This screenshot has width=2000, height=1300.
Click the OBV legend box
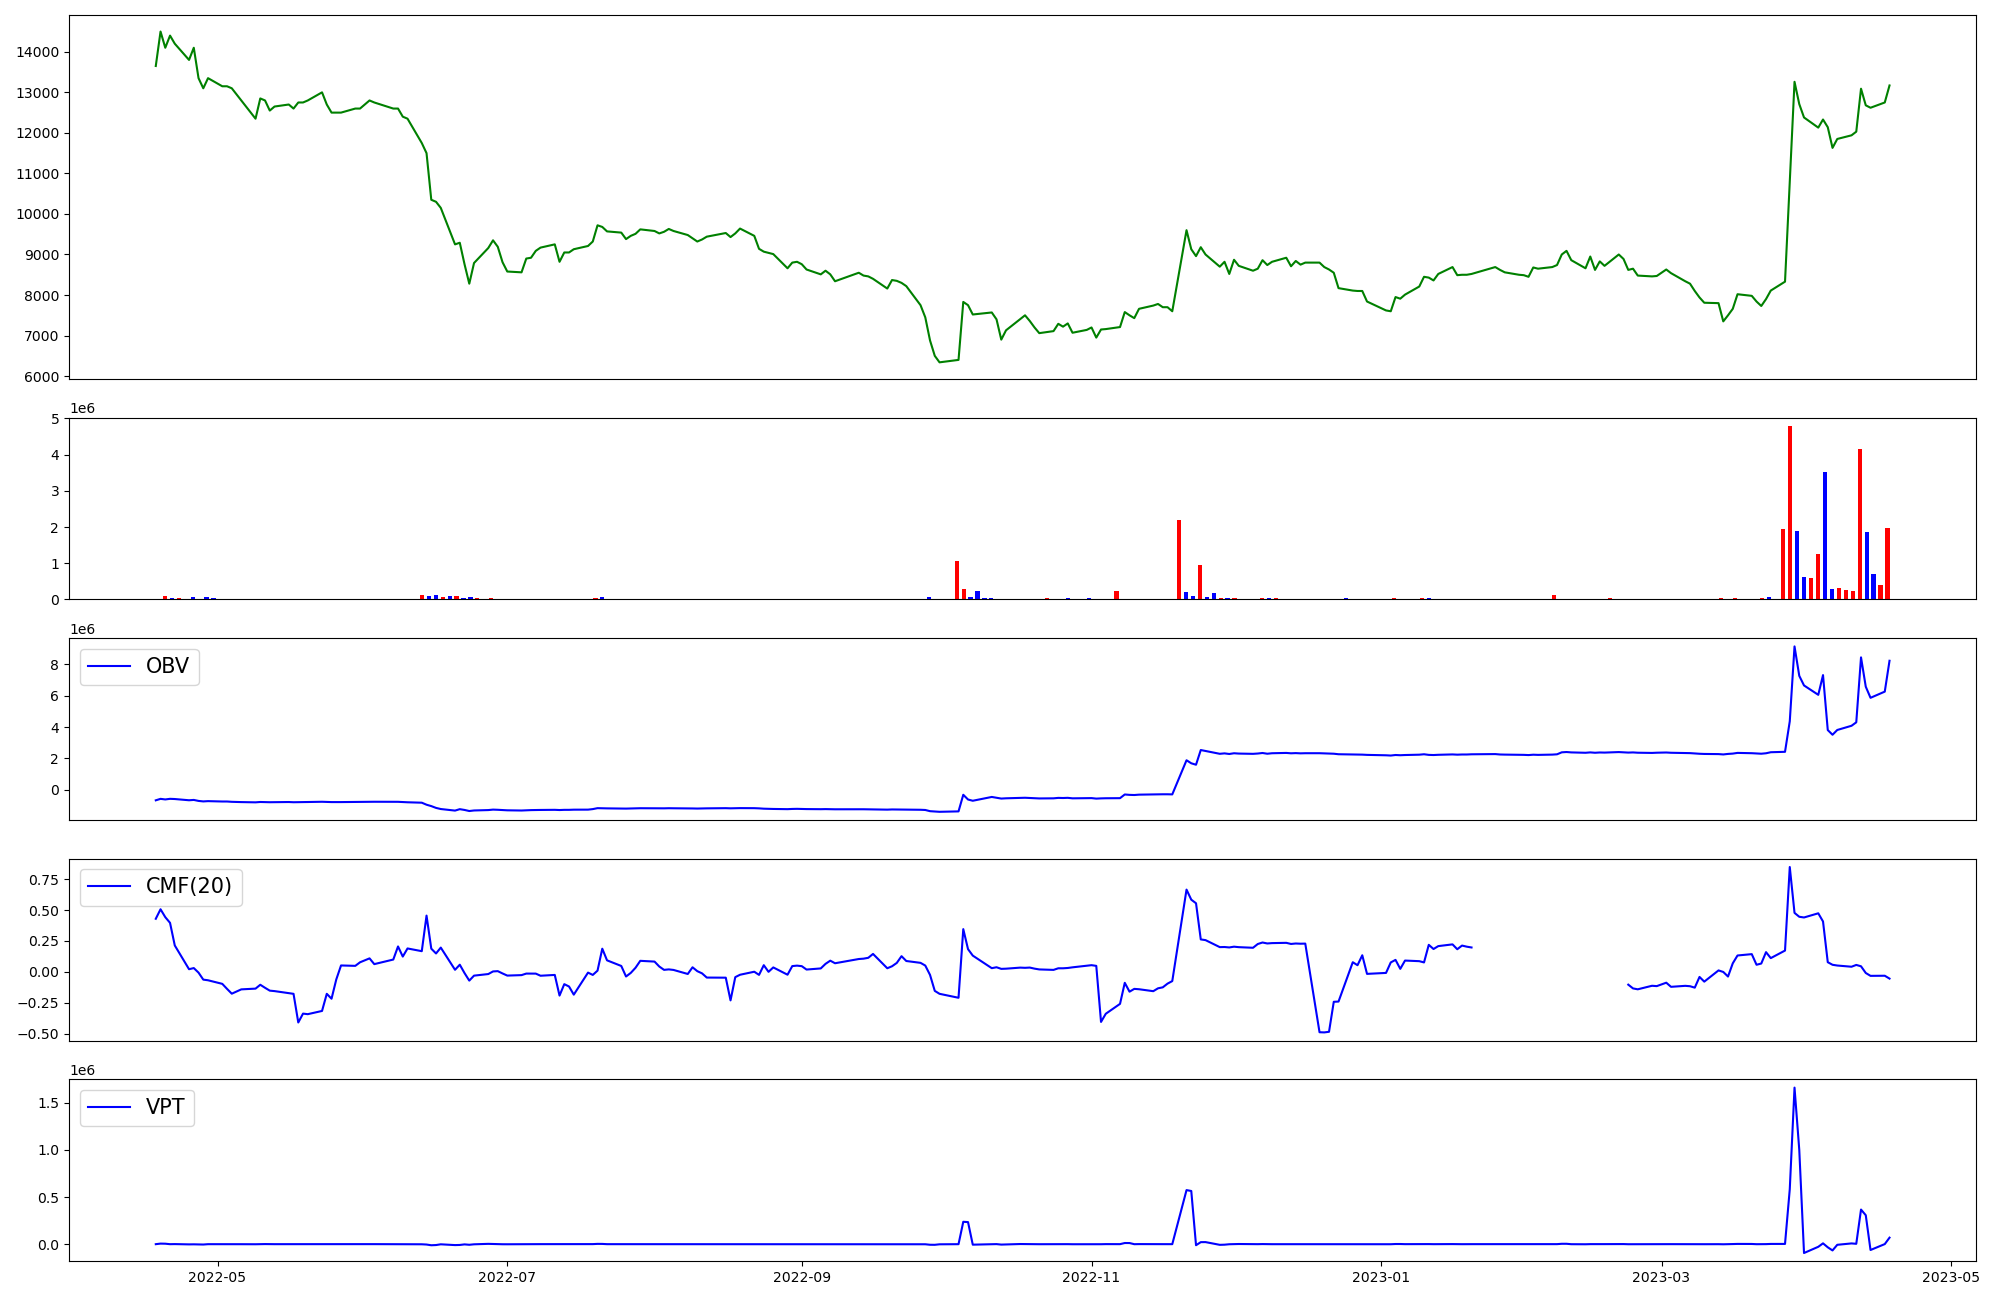[x=140, y=667]
